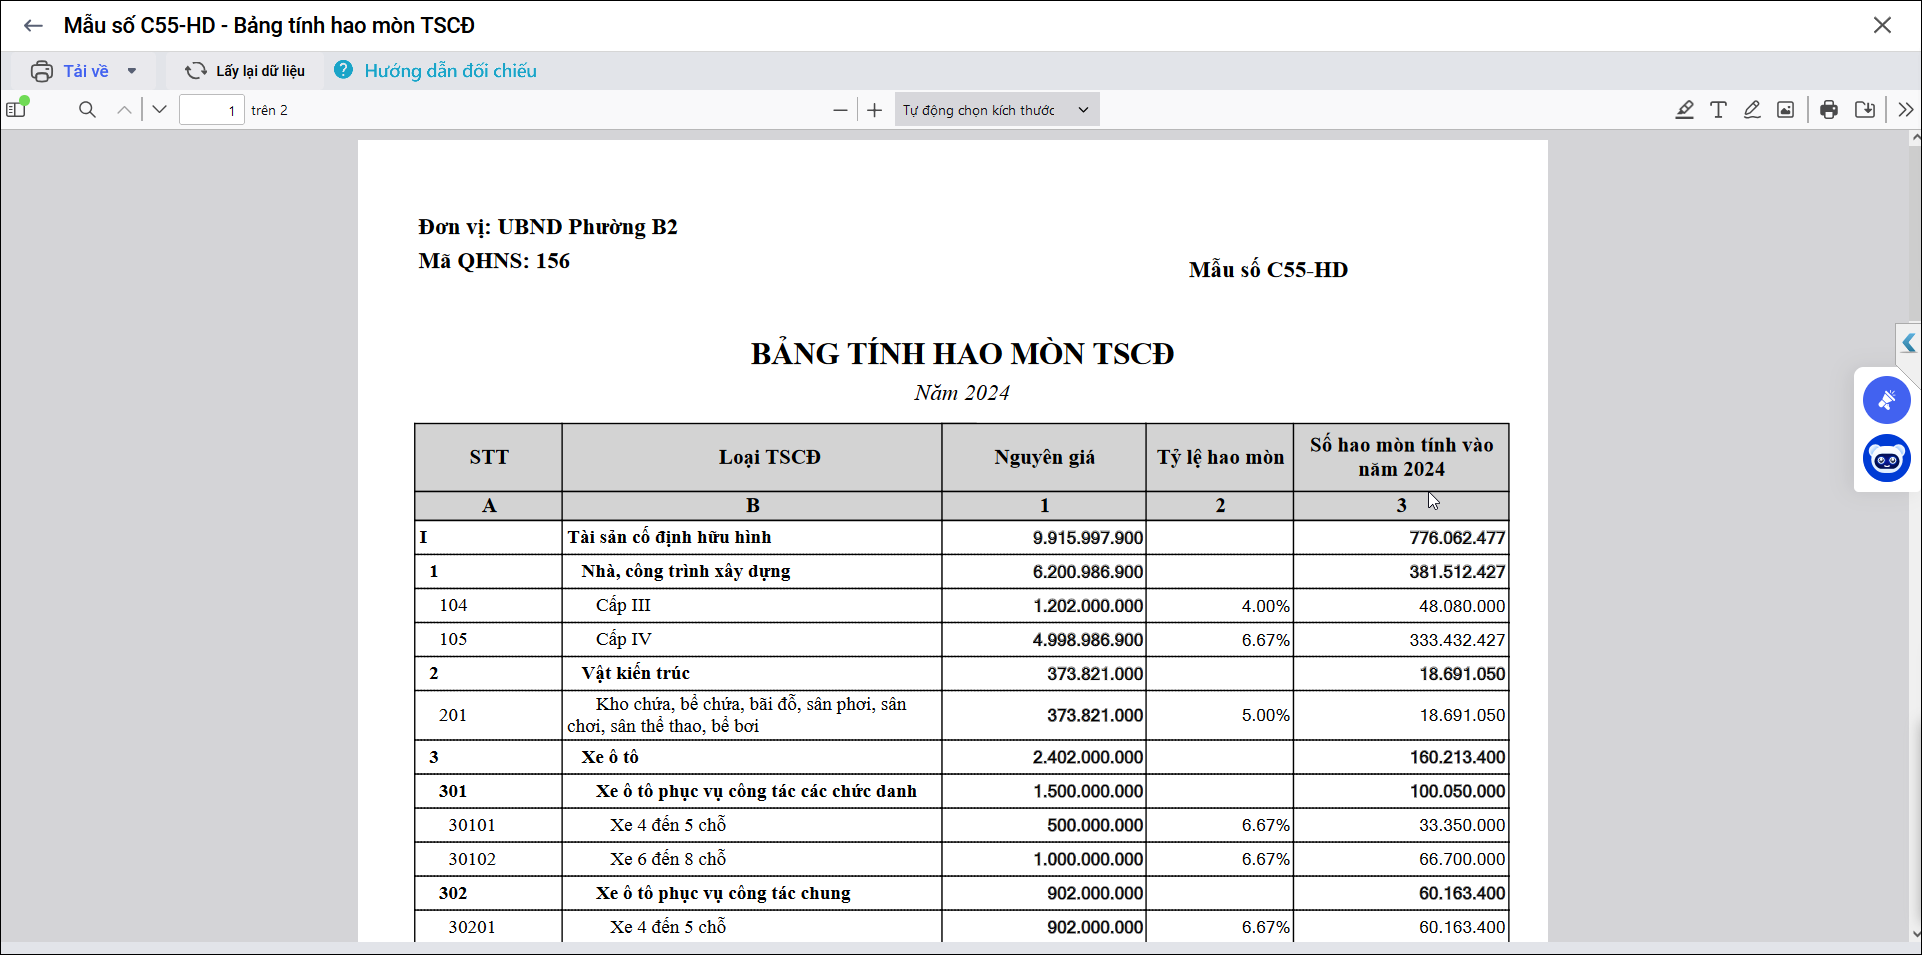
Task: Print the document using printer icon
Action: click(1829, 110)
